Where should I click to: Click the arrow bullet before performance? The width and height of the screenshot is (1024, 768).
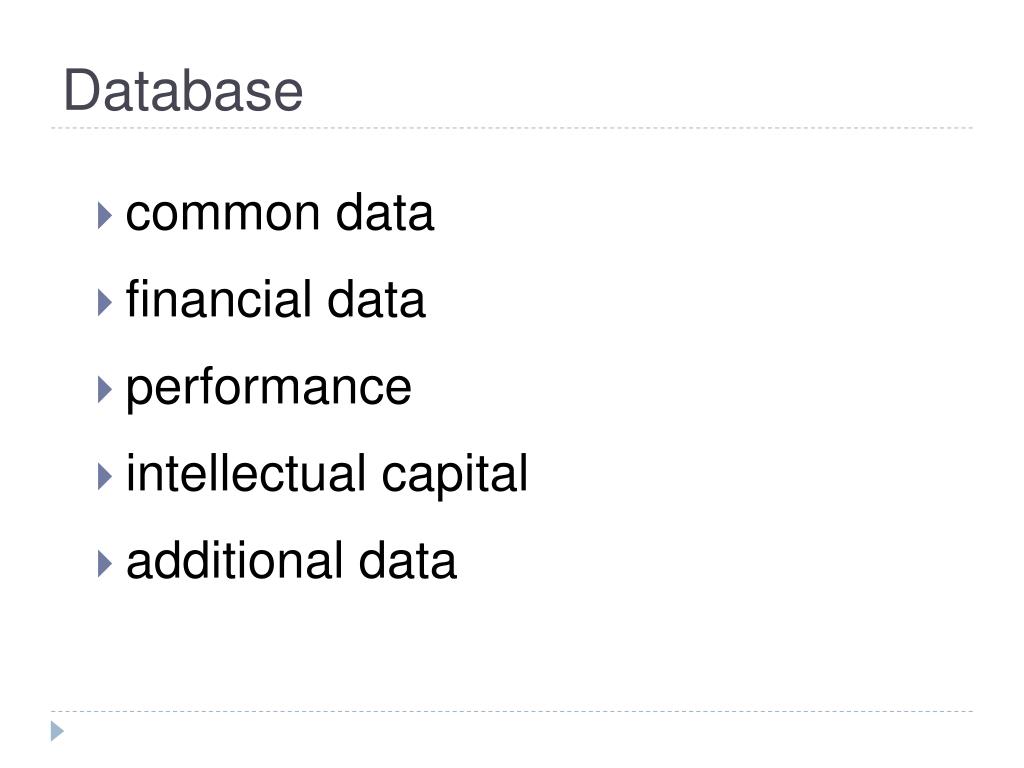[104, 389]
